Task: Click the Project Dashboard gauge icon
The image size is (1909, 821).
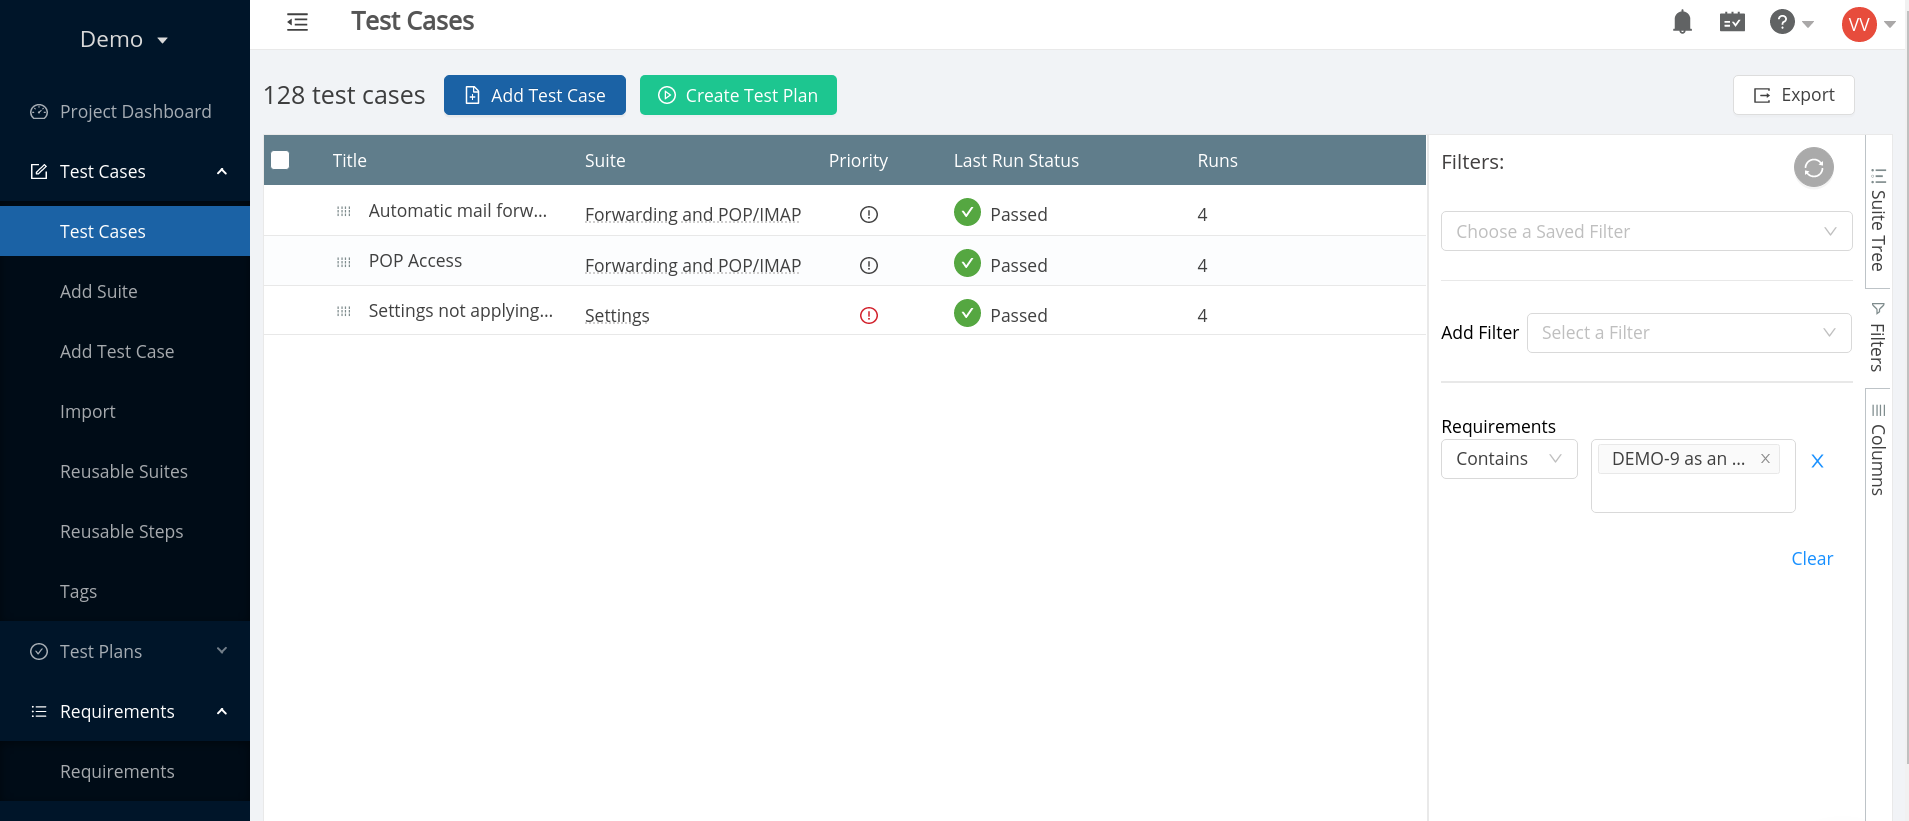Action: point(39,112)
